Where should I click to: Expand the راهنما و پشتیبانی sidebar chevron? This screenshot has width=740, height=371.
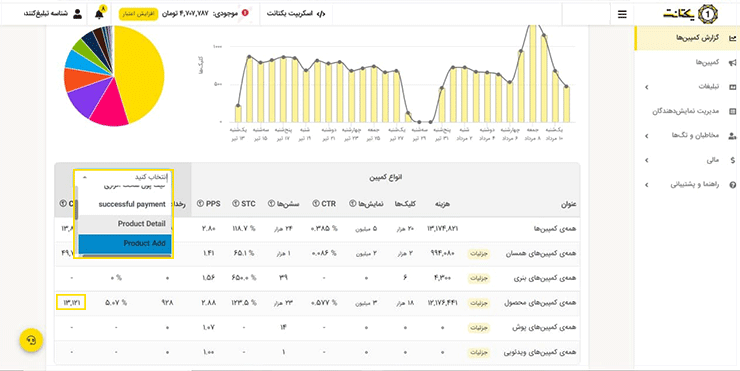click(x=646, y=185)
